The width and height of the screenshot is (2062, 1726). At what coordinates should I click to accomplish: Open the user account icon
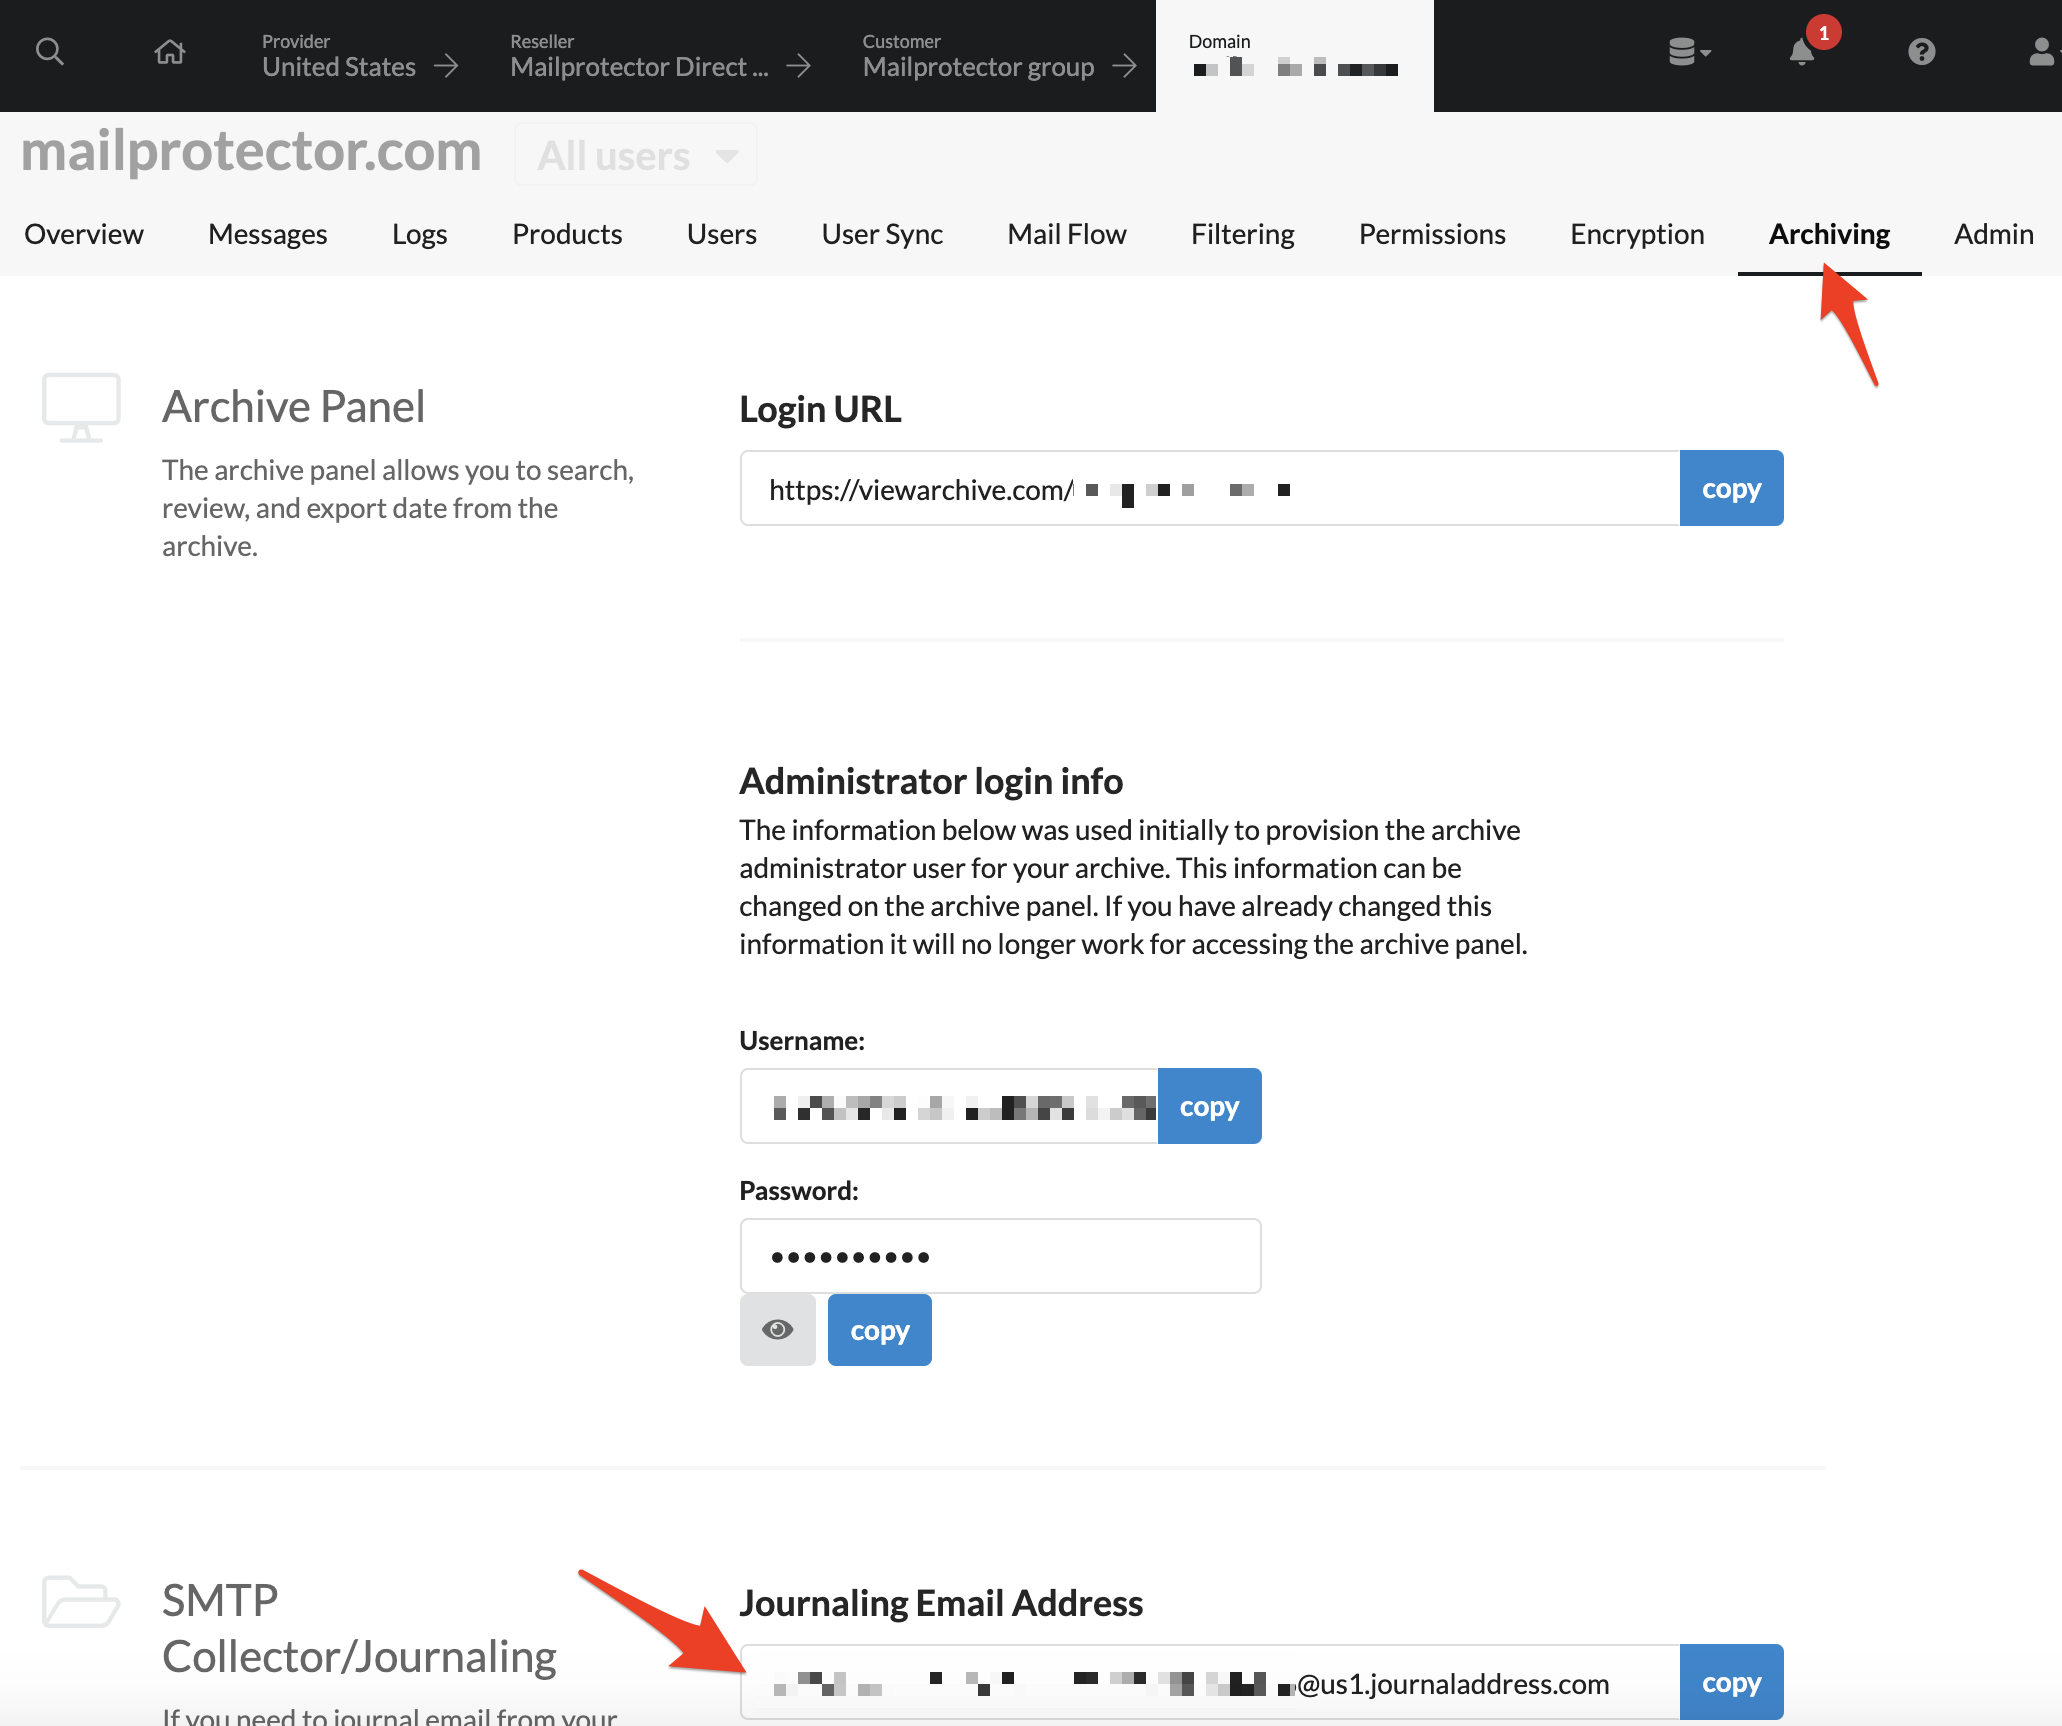click(x=2042, y=51)
